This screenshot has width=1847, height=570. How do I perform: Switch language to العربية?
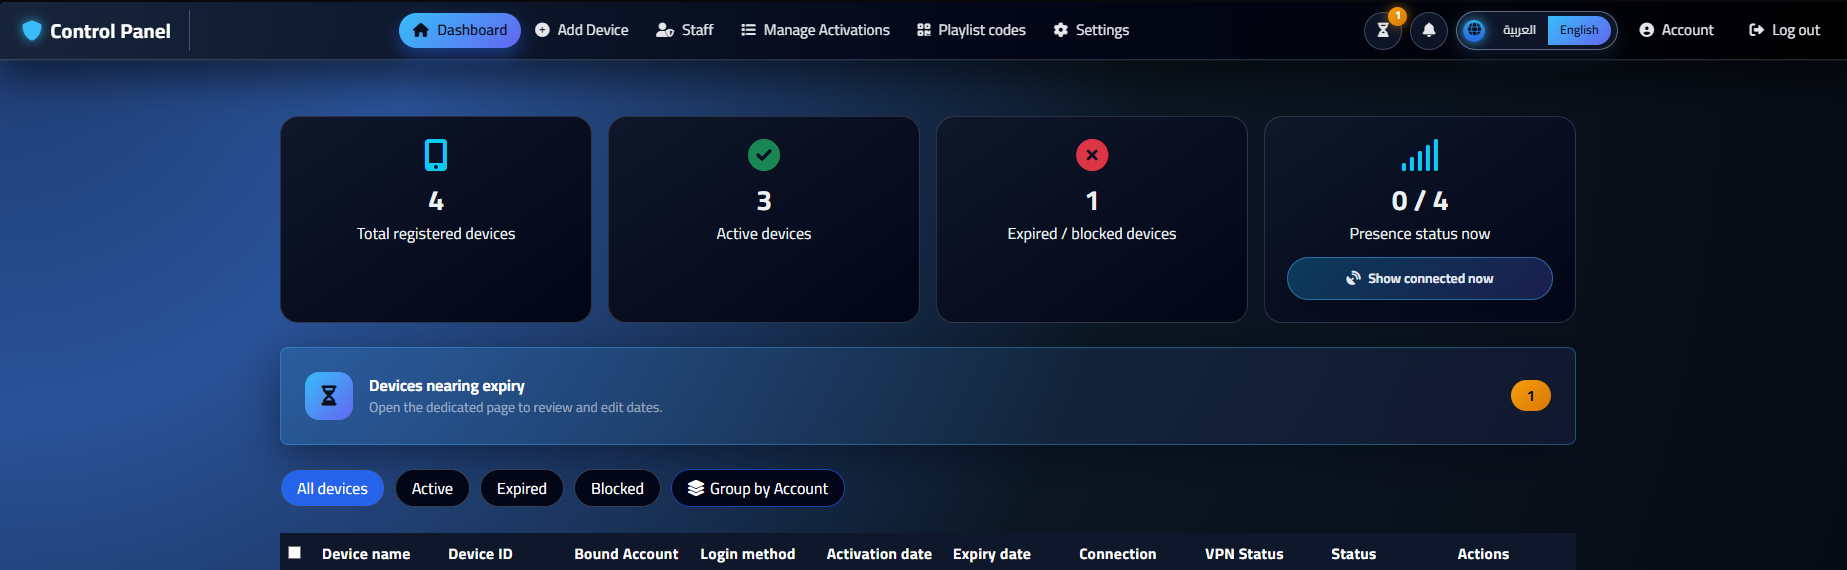pos(1519,30)
